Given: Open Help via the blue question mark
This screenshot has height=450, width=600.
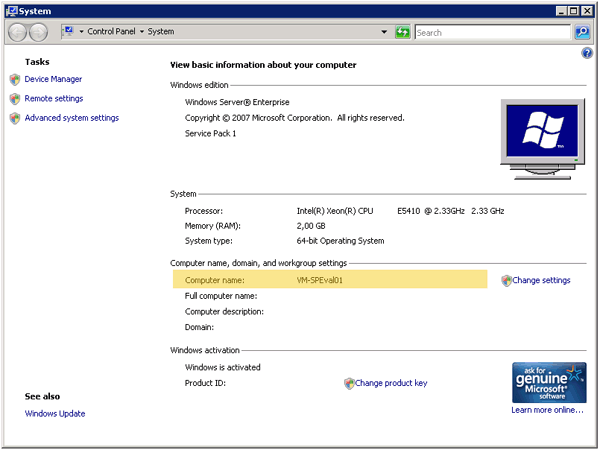Looking at the screenshot, I should coord(587,52).
